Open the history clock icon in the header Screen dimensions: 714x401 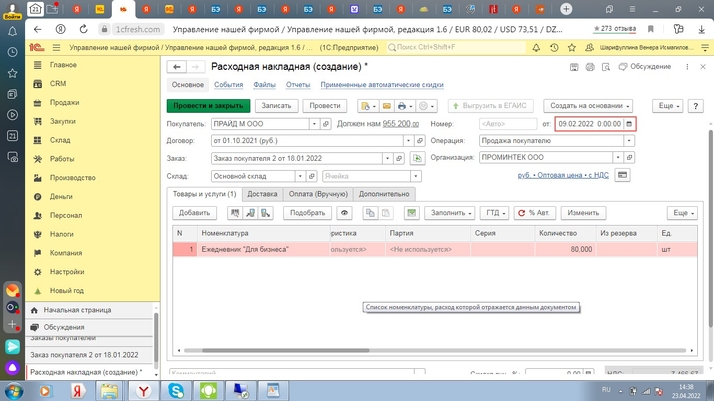[x=554, y=47]
